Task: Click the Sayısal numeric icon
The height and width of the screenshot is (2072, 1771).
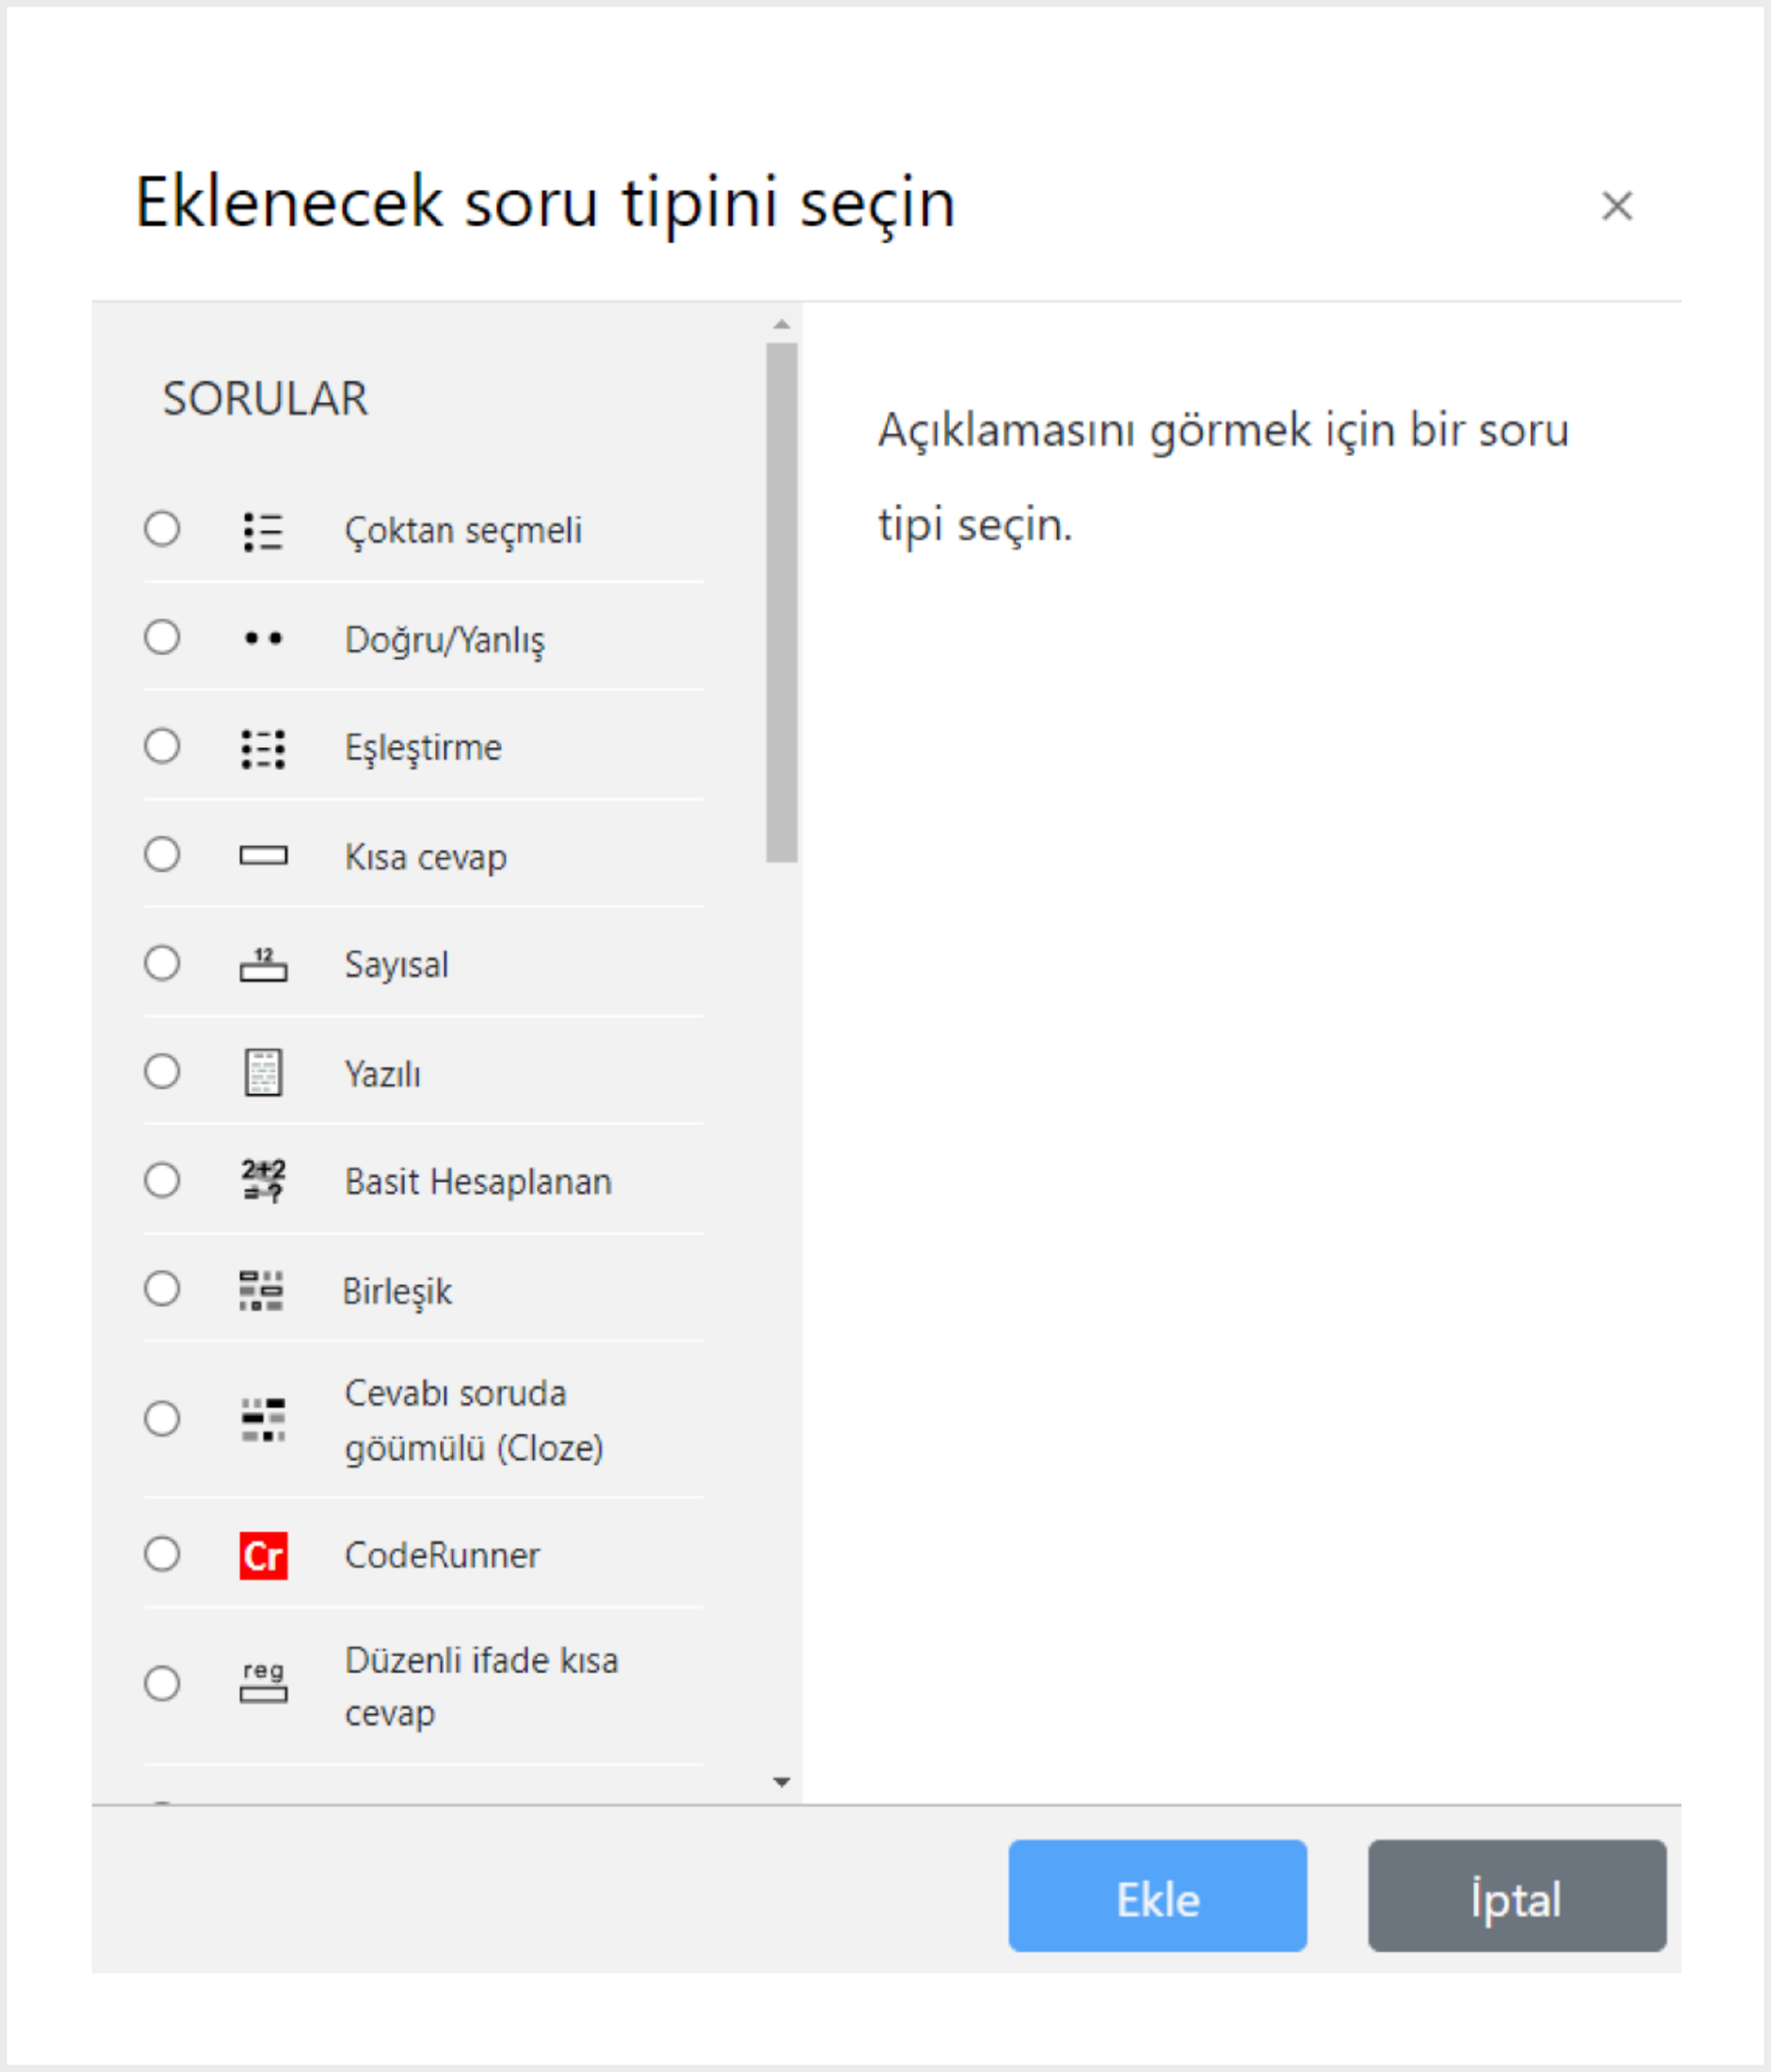Action: coord(263,964)
